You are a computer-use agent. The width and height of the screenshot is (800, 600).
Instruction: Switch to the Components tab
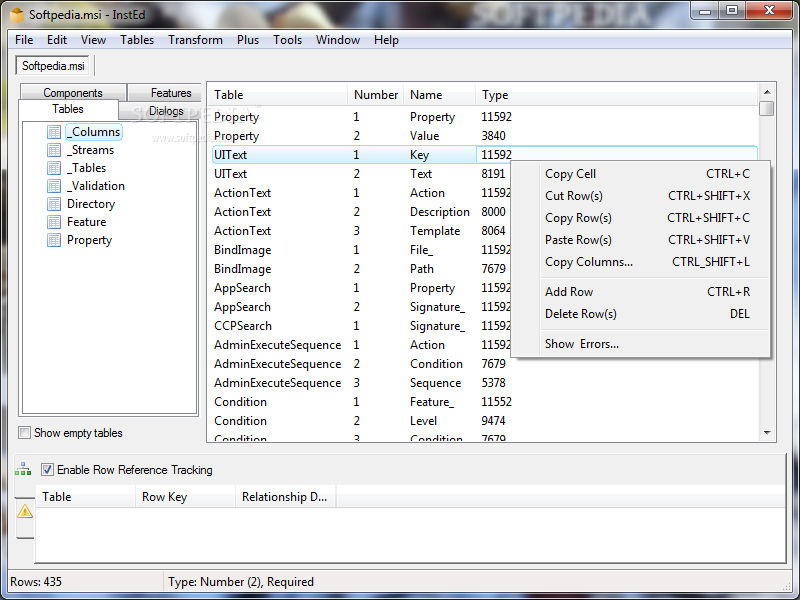(73, 92)
